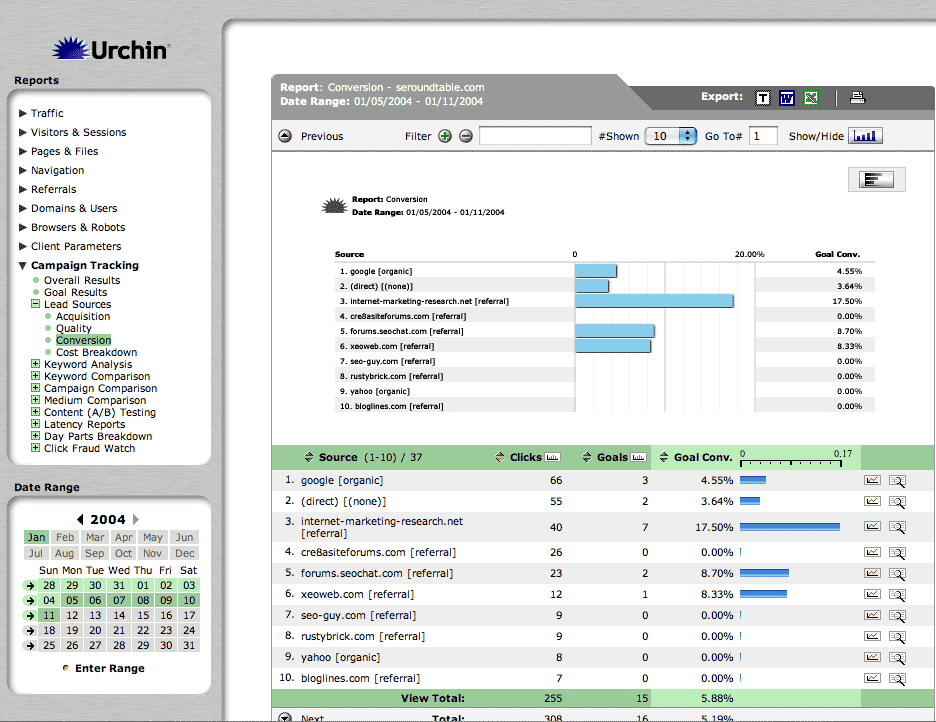
Task: Open the Quality report
Action: [x=74, y=328]
